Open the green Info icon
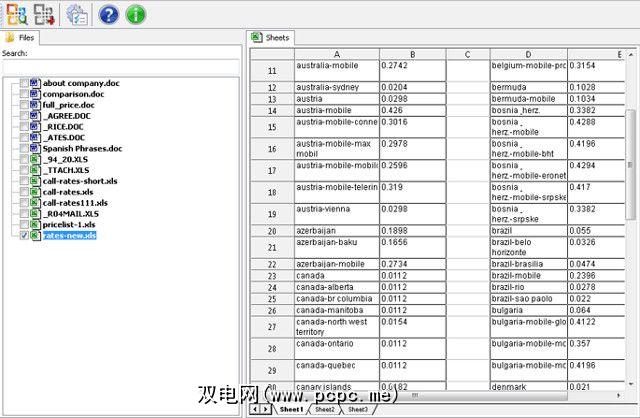This screenshot has height=418, width=640. tap(136, 15)
